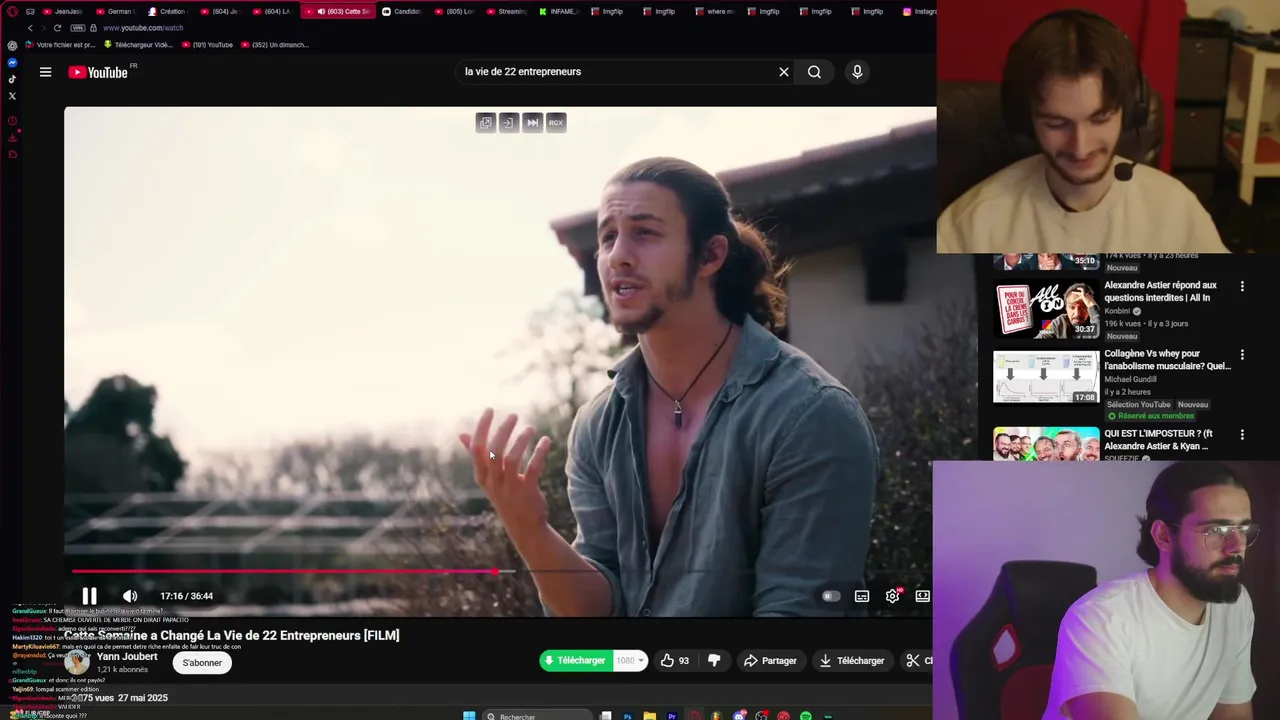This screenshot has width=1280, height=720.
Task: Open the Yann Joubert channel name
Action: [x=127, y=657]
